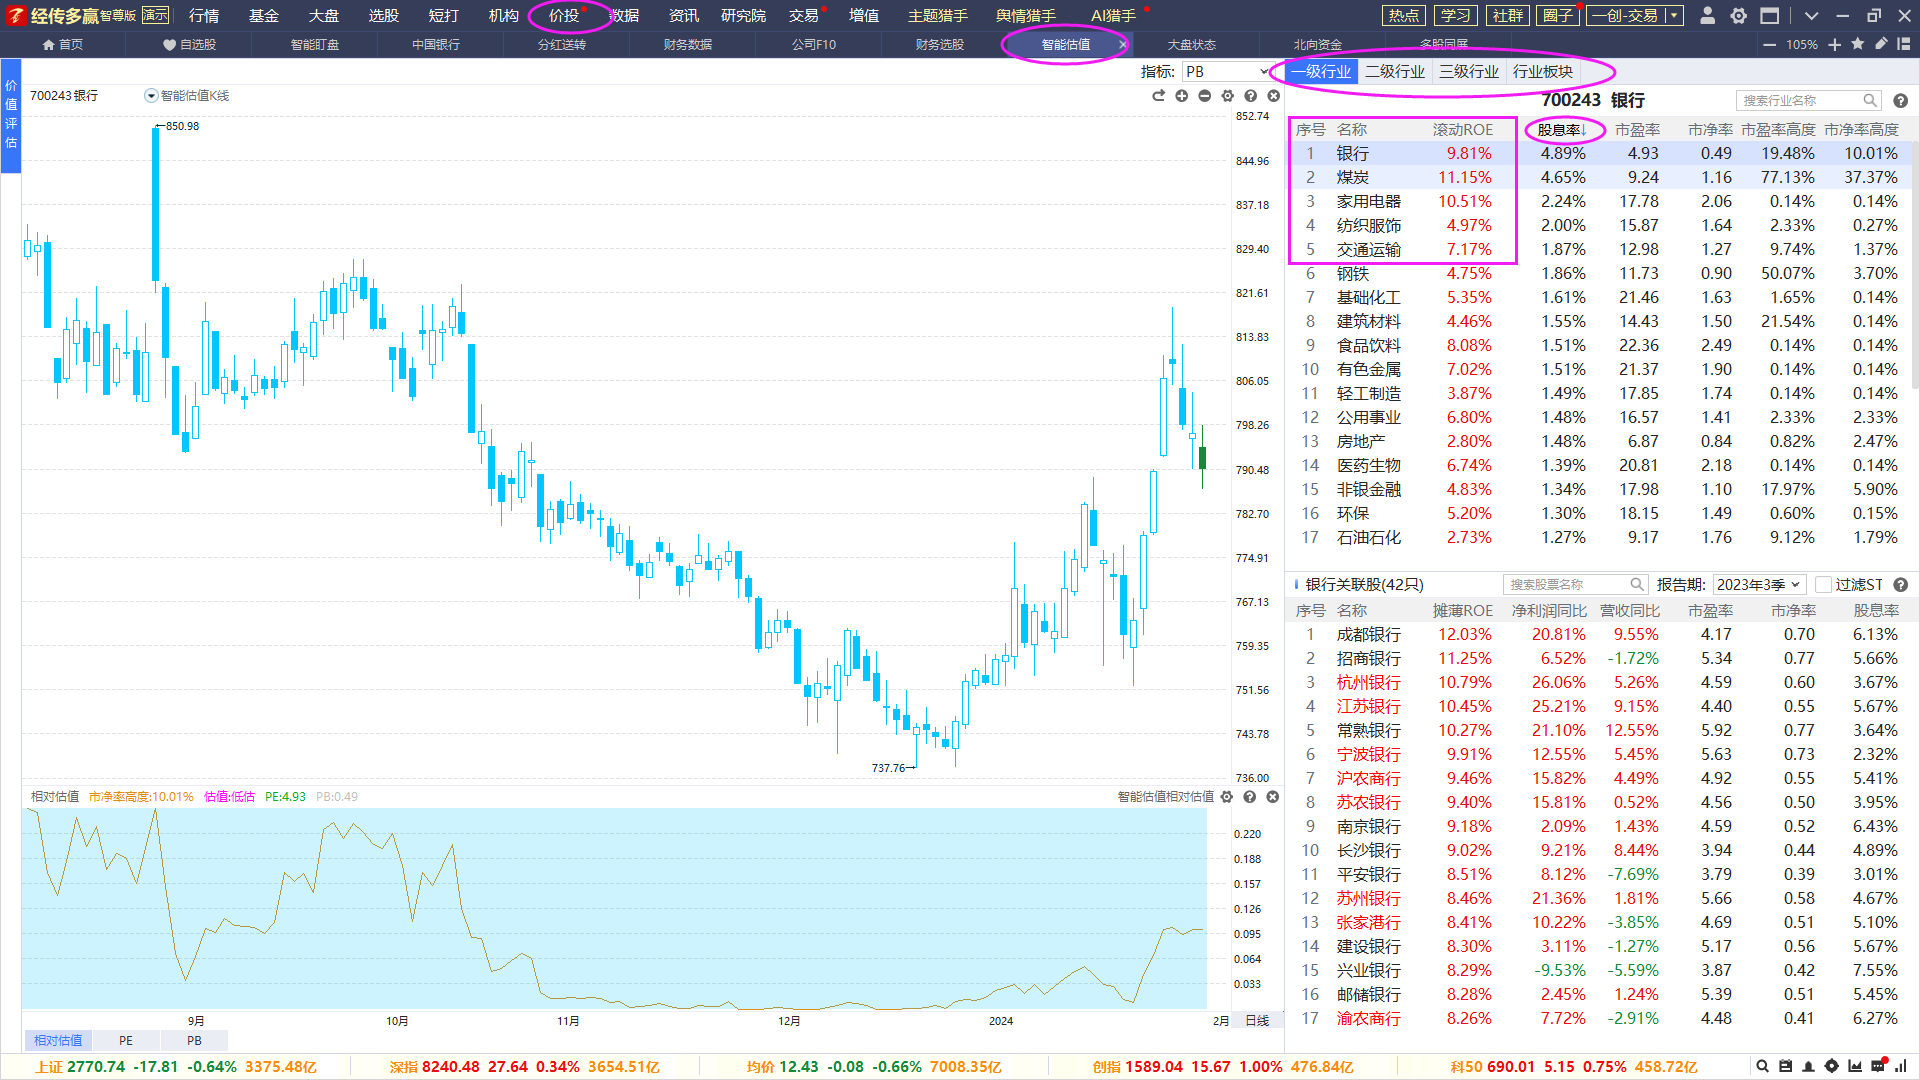Click the status bar search magnifier icon
This screenshot has width=1920, height=1080.
click(x=1762, y=1066)
